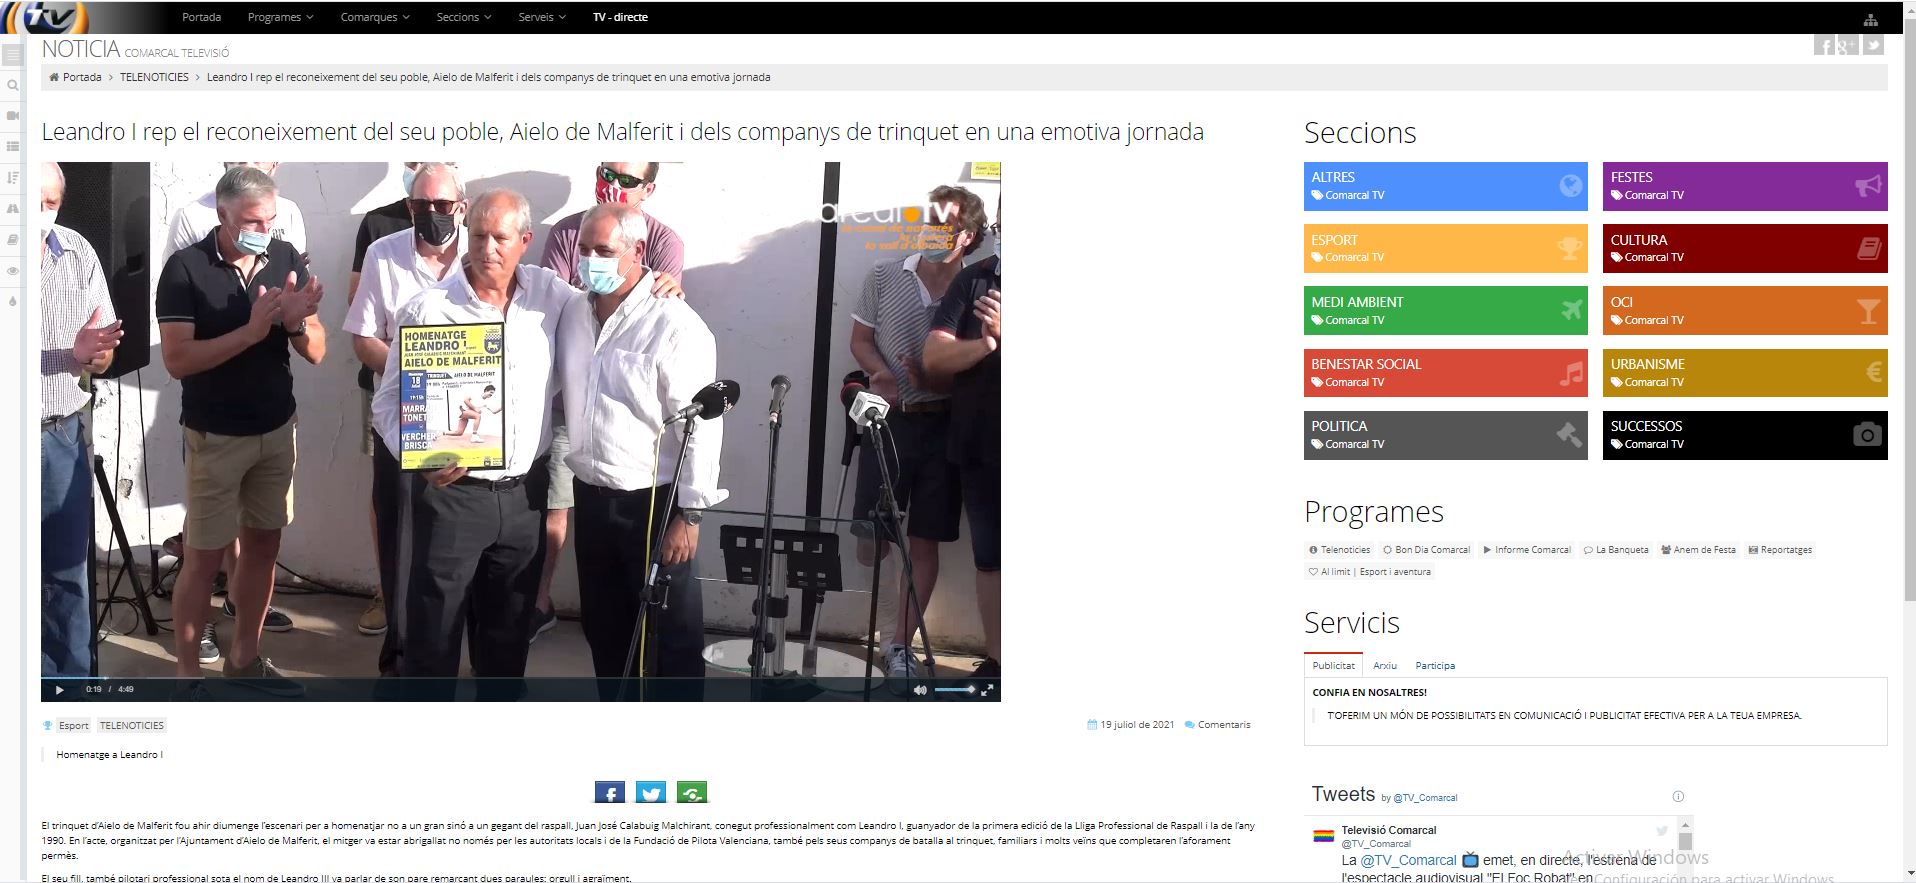Switch to the Arxiu tab
The width and height of the screenshot is (1916, 883).
(1384, 665)
